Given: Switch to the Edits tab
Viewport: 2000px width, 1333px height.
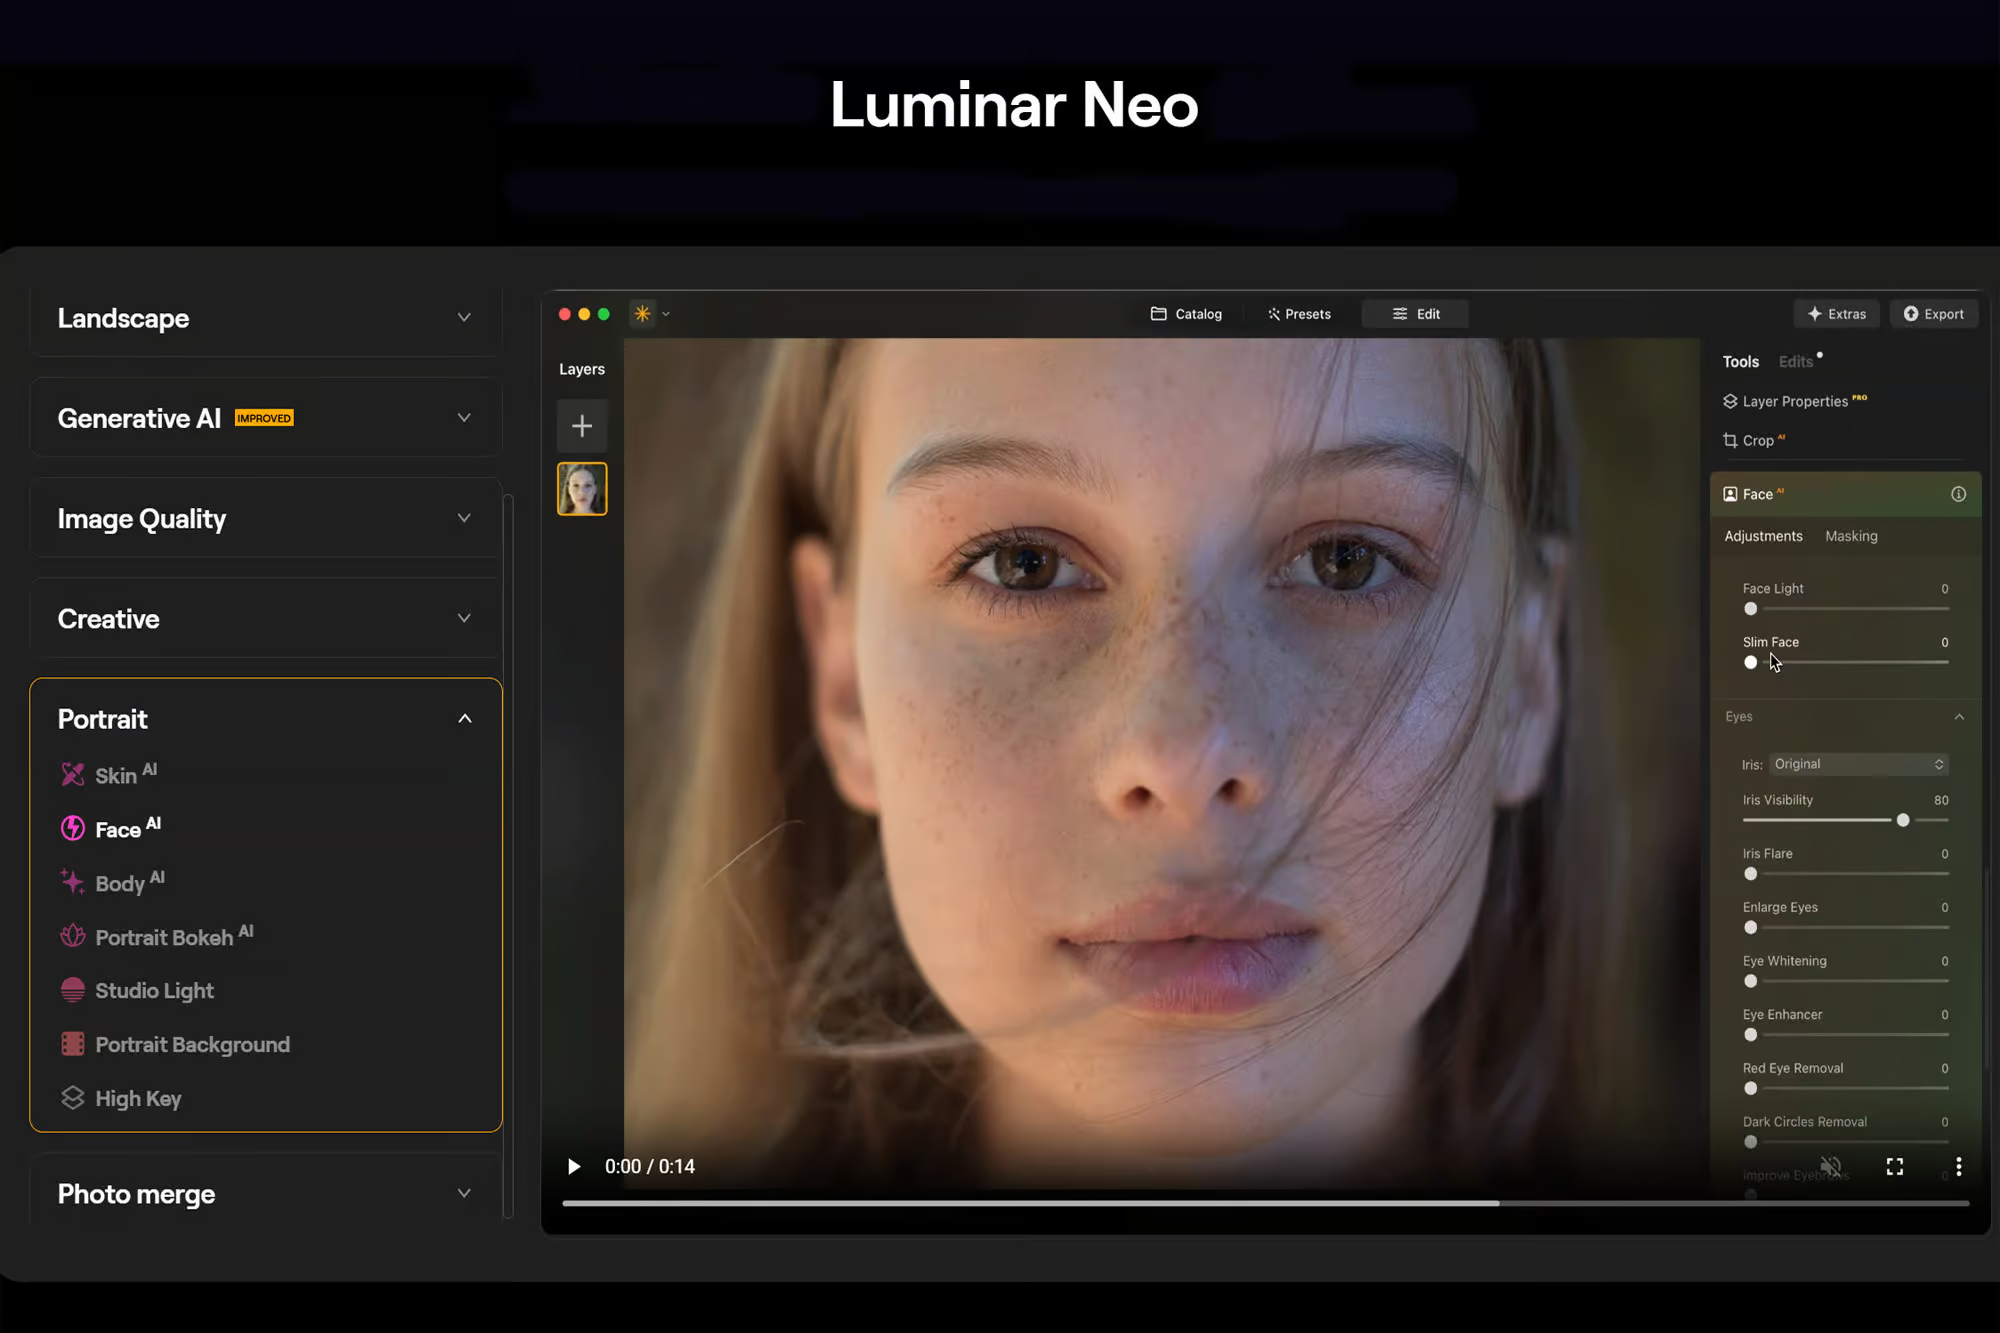Looking at the screenshot, I should click(1795, 361).
